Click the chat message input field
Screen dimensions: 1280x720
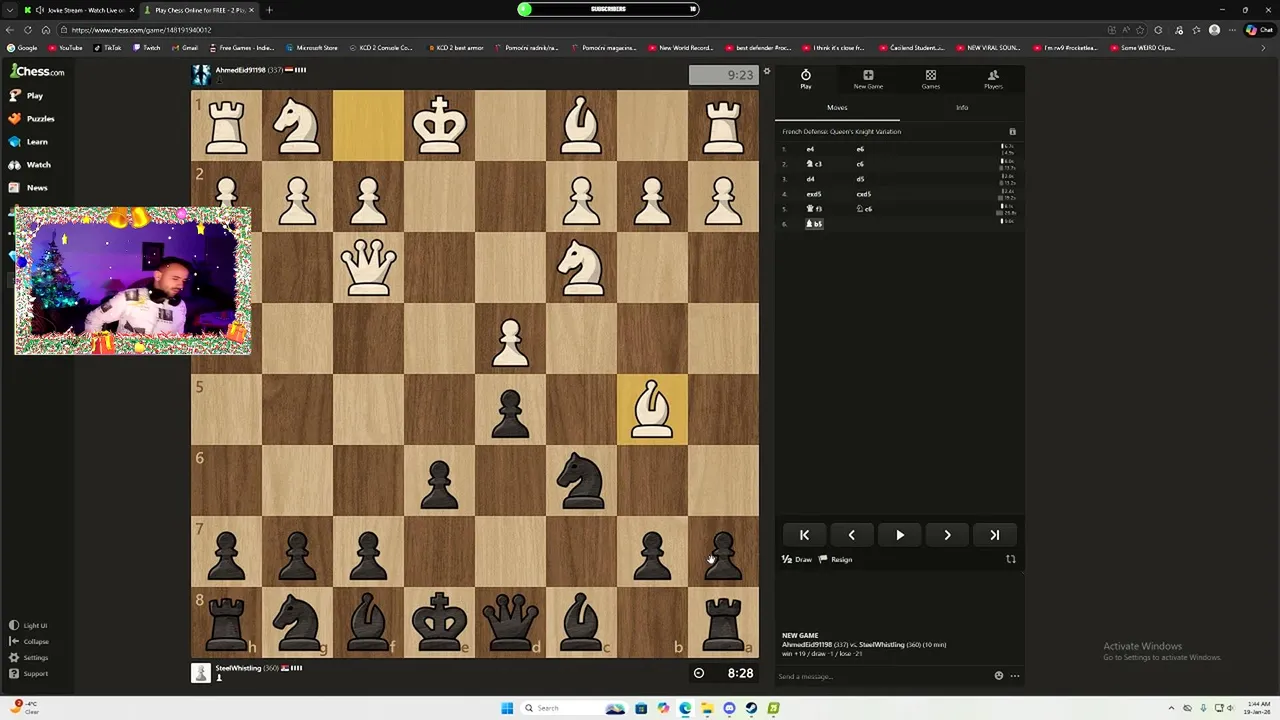click(x=880, y=677)
